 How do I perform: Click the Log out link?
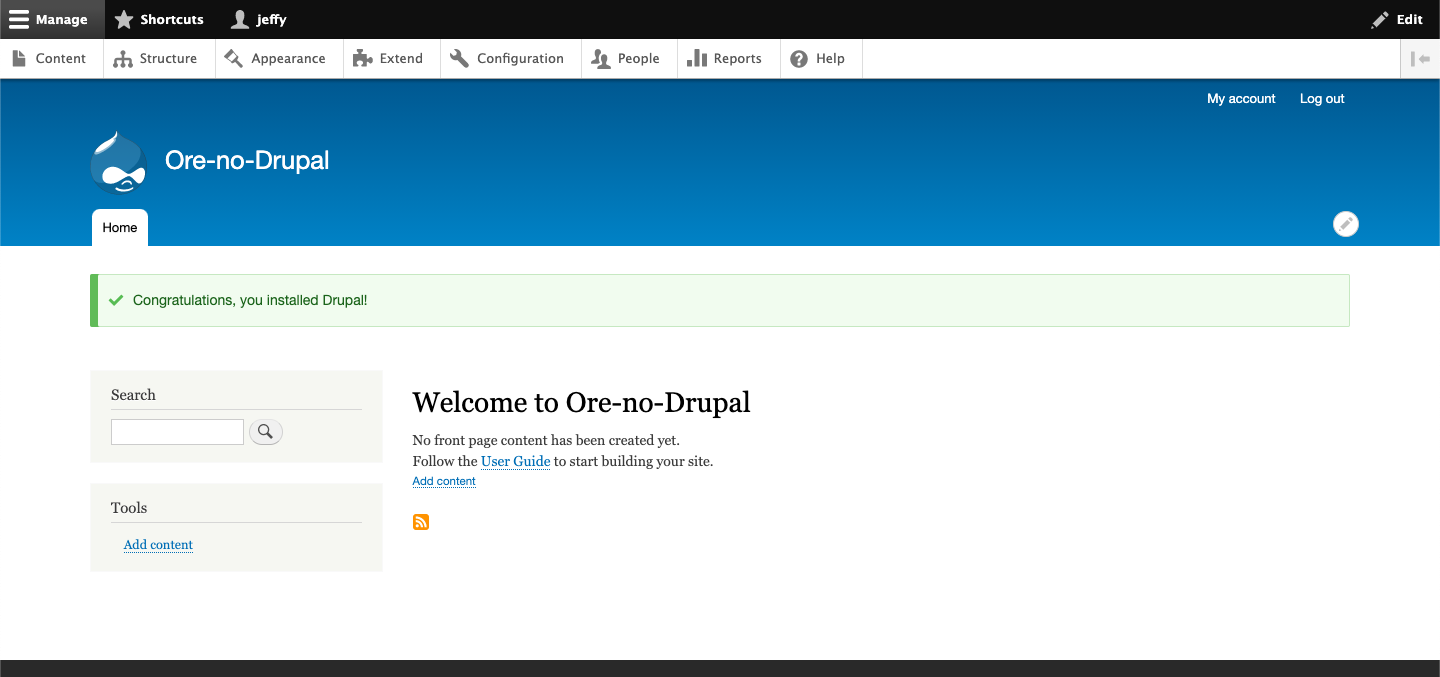1322,98
